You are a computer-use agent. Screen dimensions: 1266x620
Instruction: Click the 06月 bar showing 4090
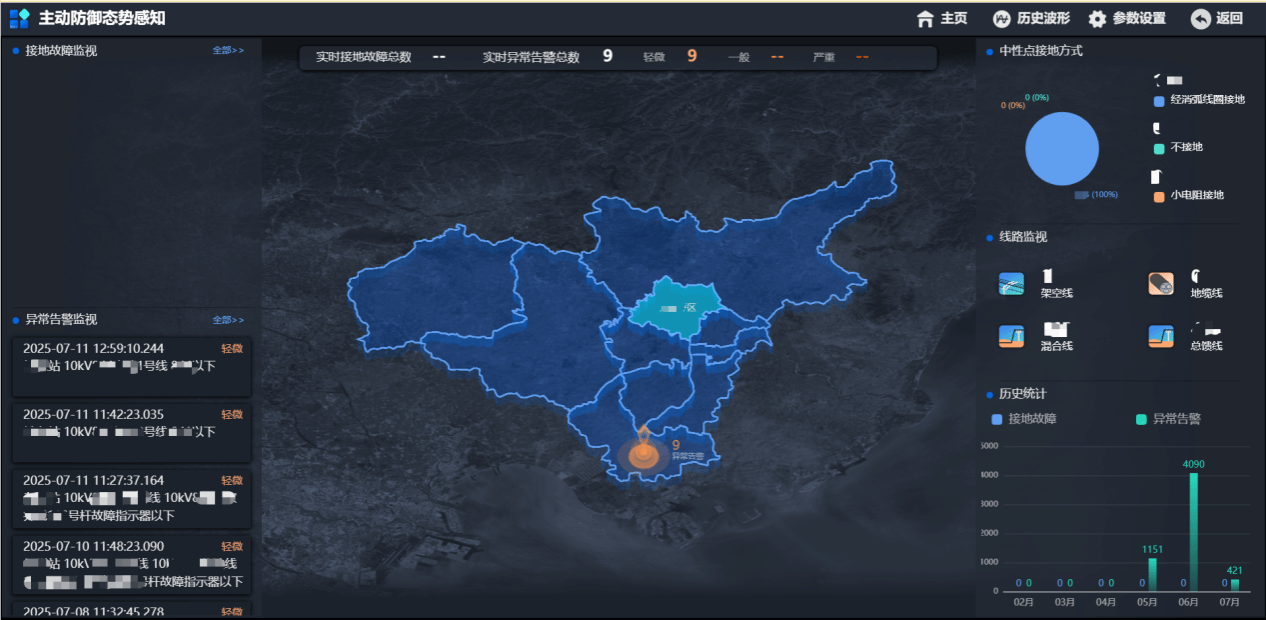1193,530
